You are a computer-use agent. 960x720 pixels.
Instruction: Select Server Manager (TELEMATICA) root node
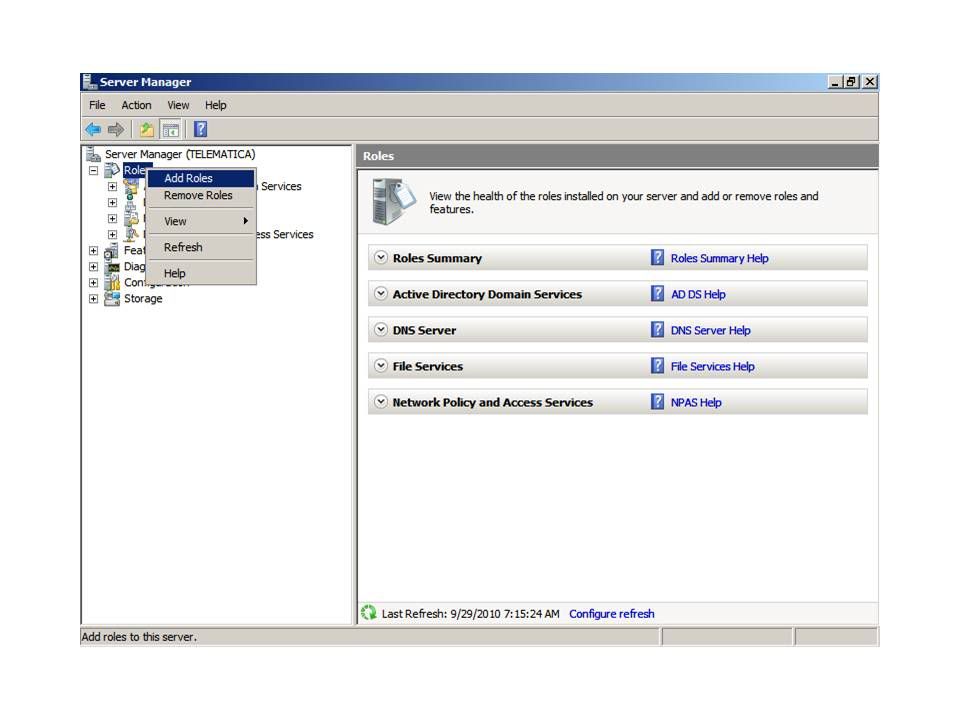(179, 154)
